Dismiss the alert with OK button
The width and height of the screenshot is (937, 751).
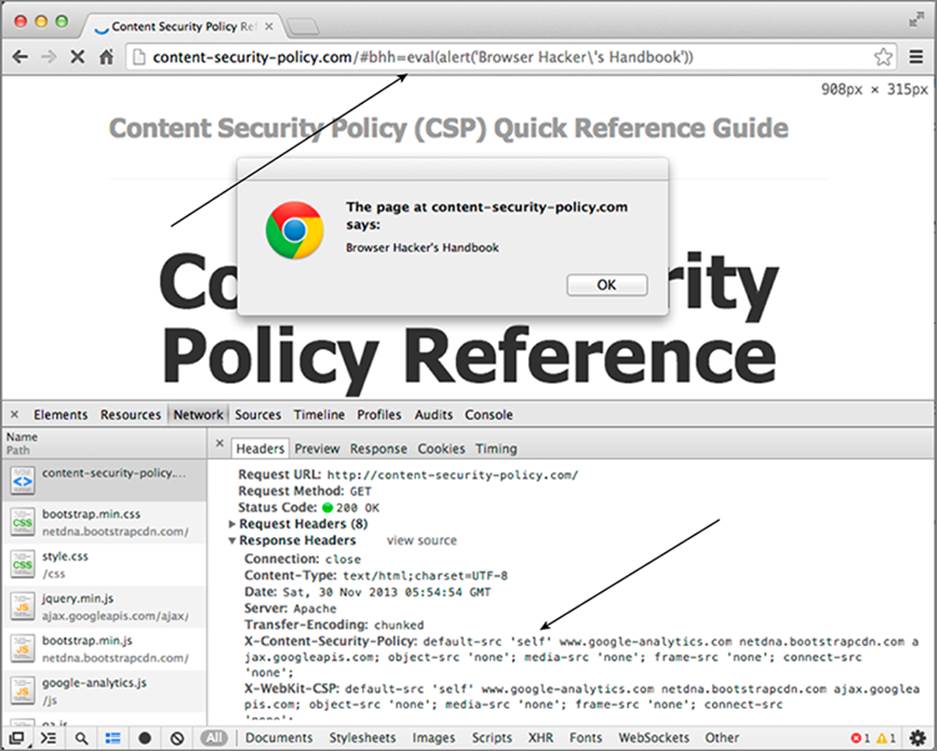(x=607, y=285)
